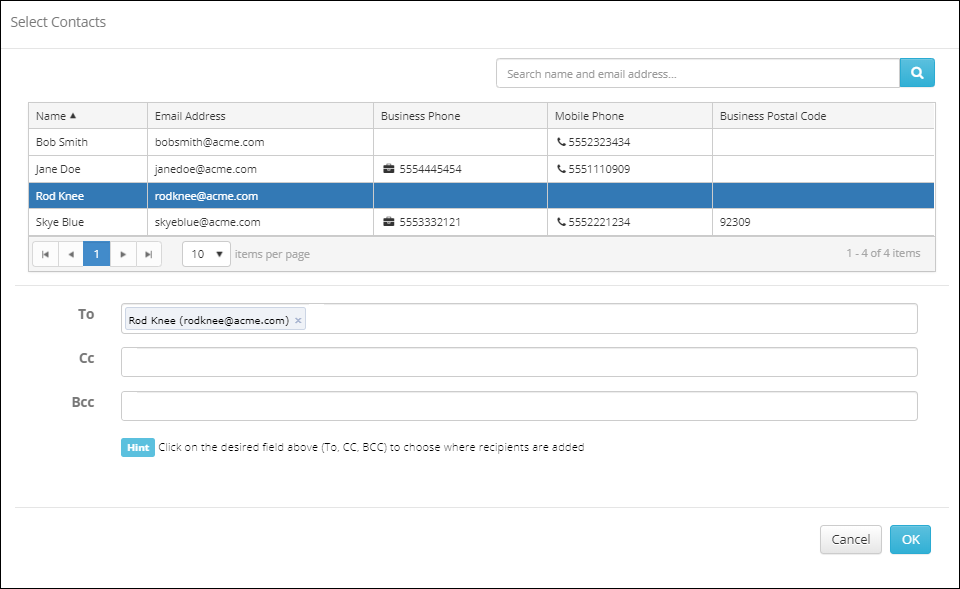Image resolution: width=960 pixels, height=589 pixels.
Task: Click the blue search magnifier button
Action: pos(917,73)
